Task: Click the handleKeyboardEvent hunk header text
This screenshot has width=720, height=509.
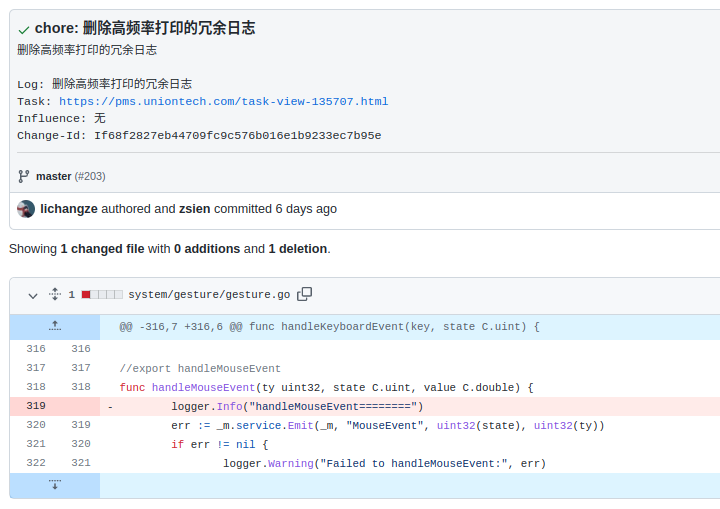Action: (x=329, y=326)
